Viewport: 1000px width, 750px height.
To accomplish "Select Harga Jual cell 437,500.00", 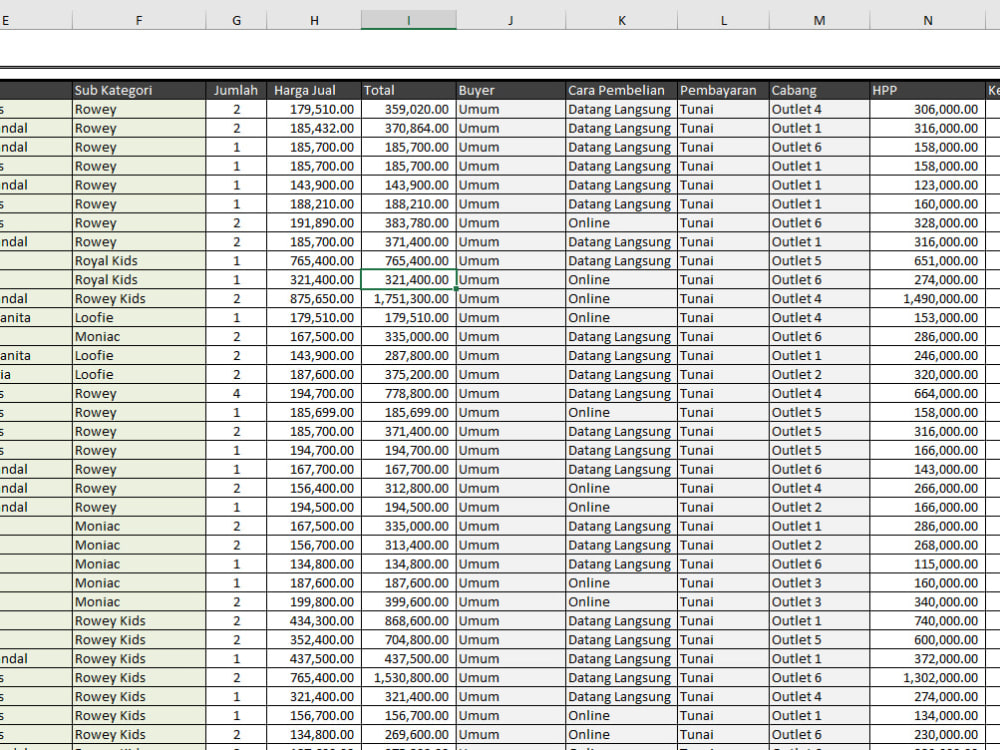I will click(x=314, y=658).
